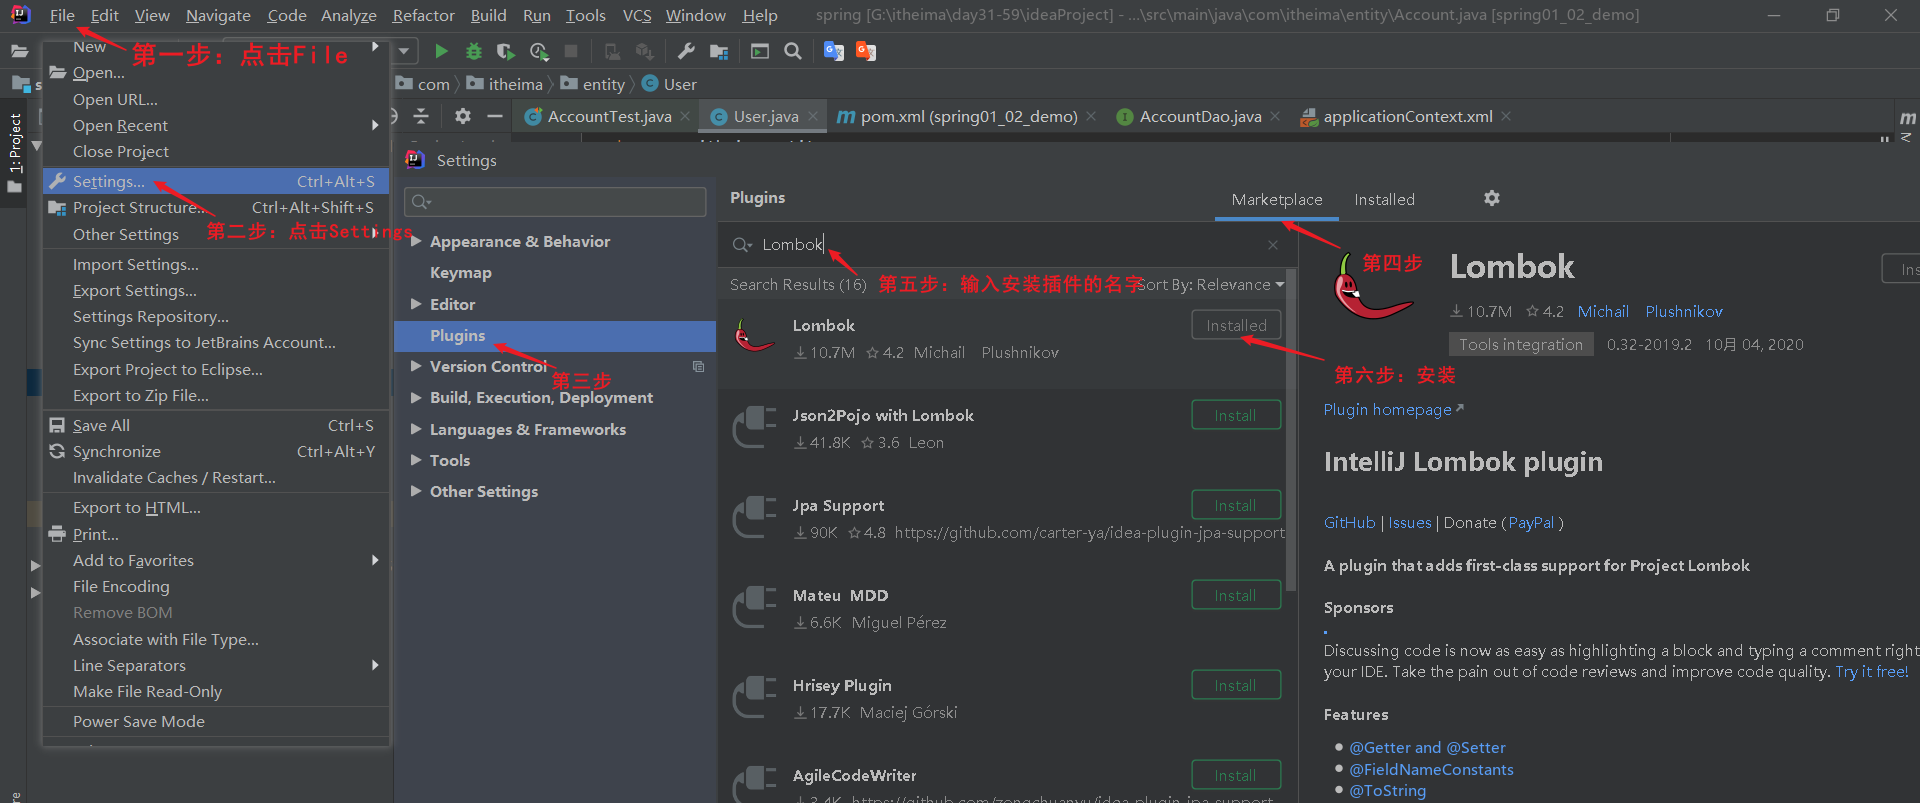
Task: Close the User.java editor tab
Action: (813, 117)
